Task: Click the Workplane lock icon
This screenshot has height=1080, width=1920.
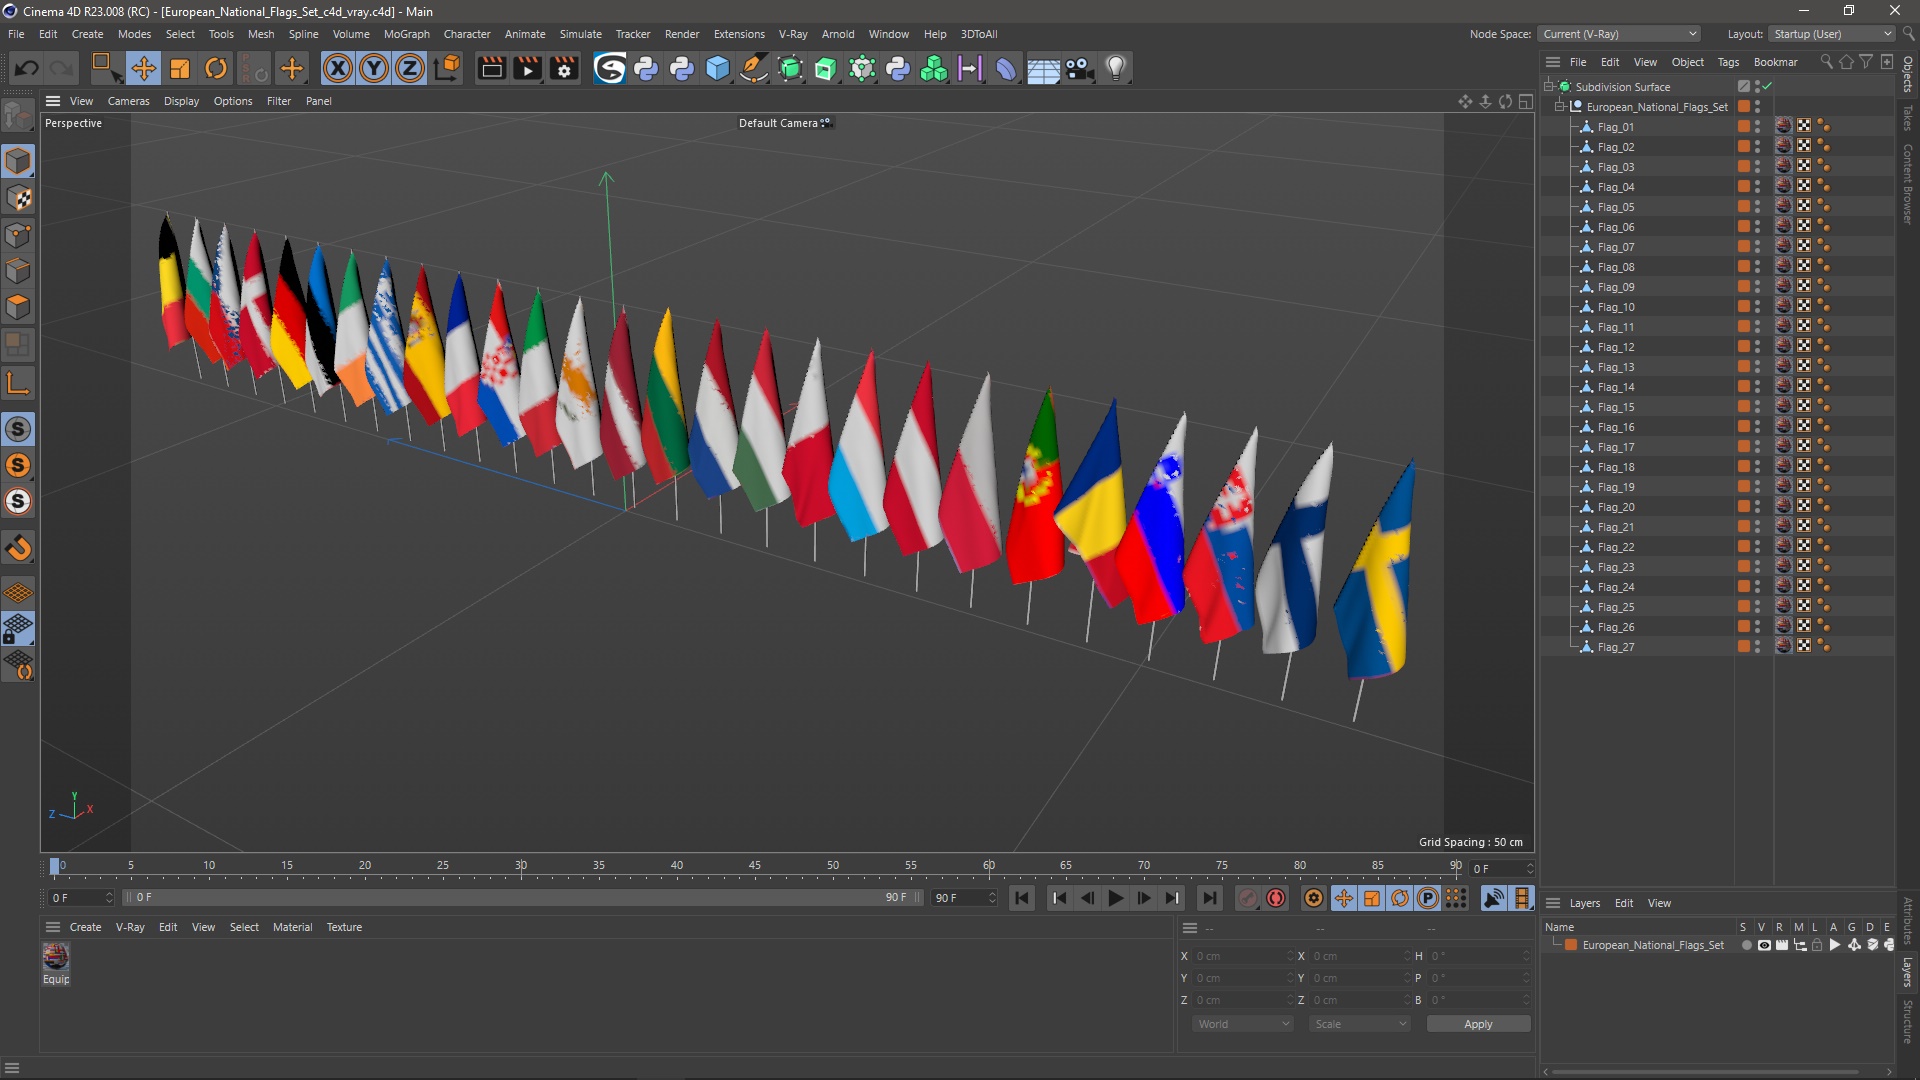Action: click(18, 629)
